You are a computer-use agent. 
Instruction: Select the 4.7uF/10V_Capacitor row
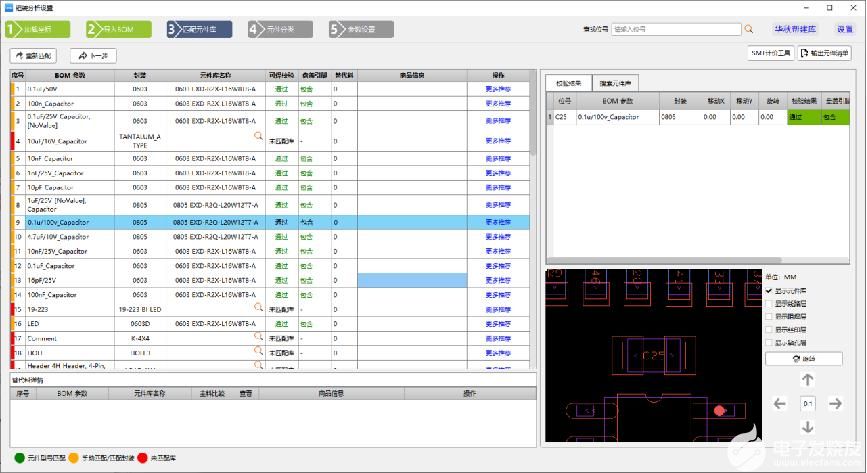point(270,237)
